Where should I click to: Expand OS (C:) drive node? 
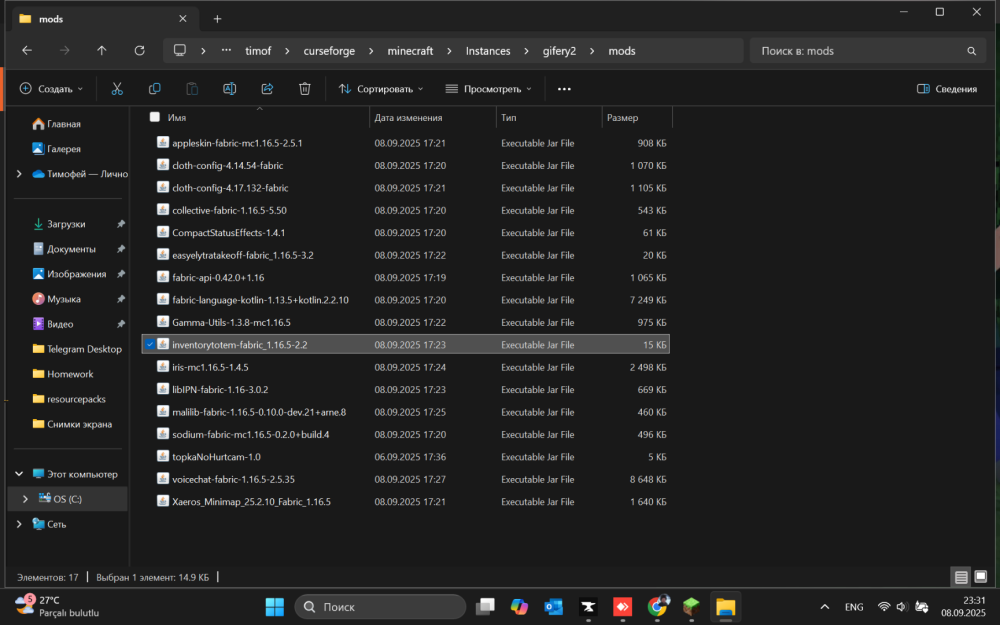click(x=26, y=499)
